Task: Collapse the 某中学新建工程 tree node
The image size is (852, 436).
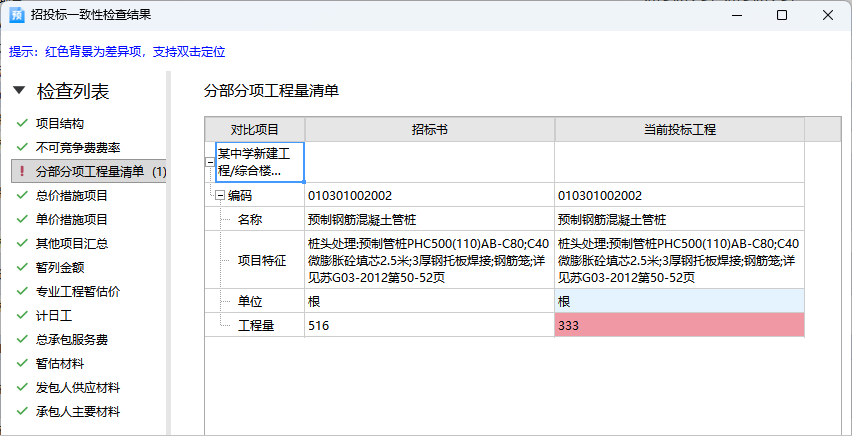Action: [x=210, y=162]
